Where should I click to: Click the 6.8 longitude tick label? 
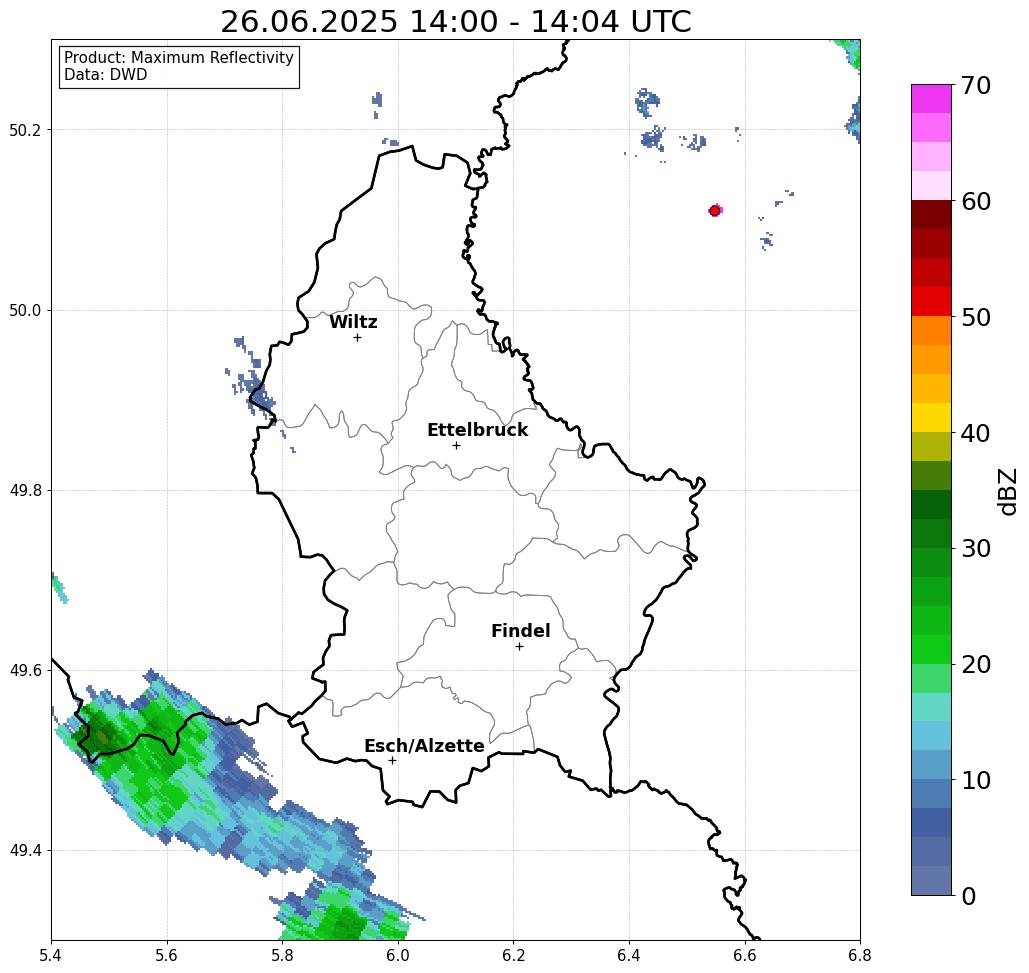(x=860, y=955)
